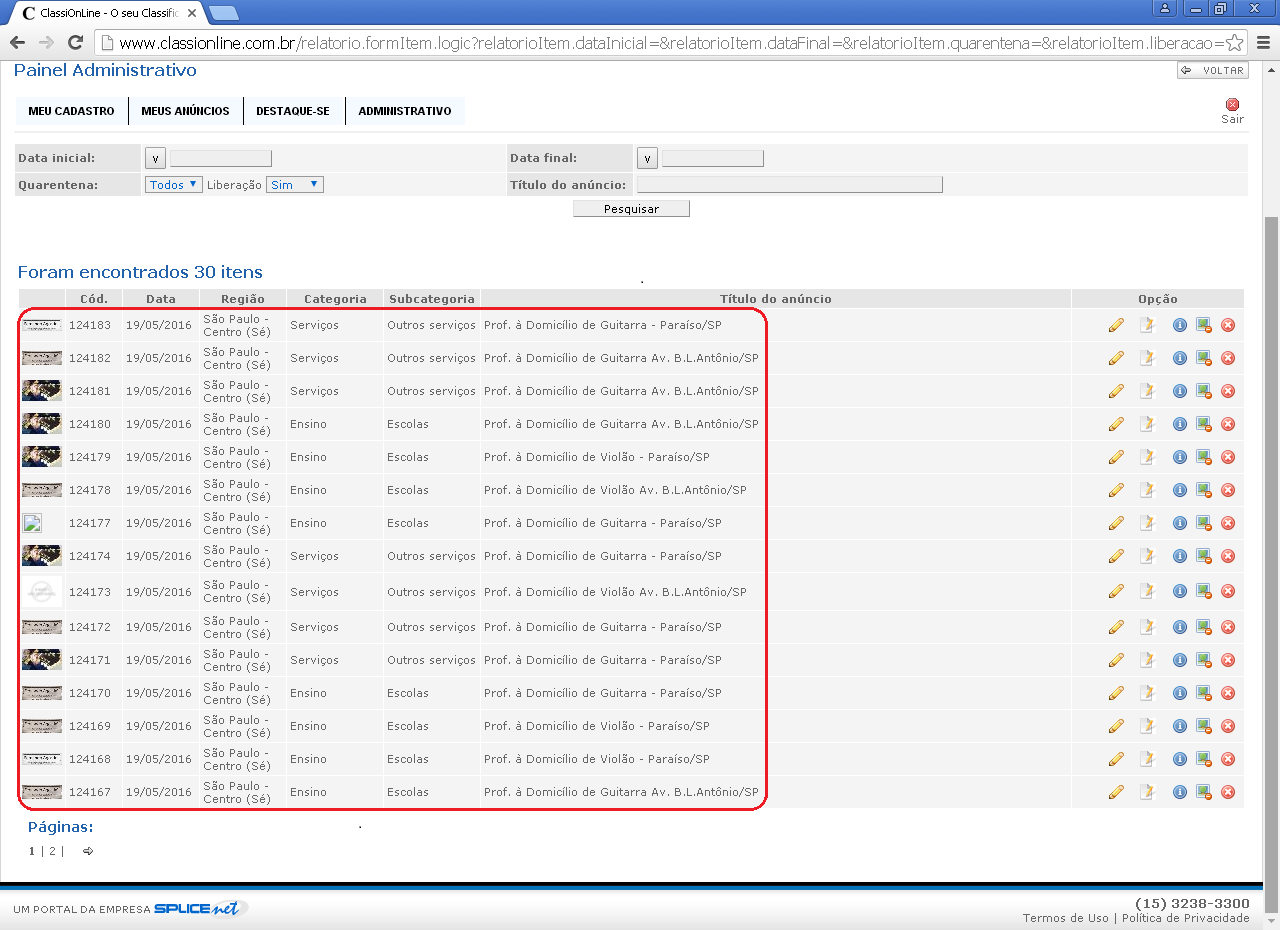Click the document-edit icon for ad 124182
This screenshot has width=1280, height=930.
coord(1147,358)
